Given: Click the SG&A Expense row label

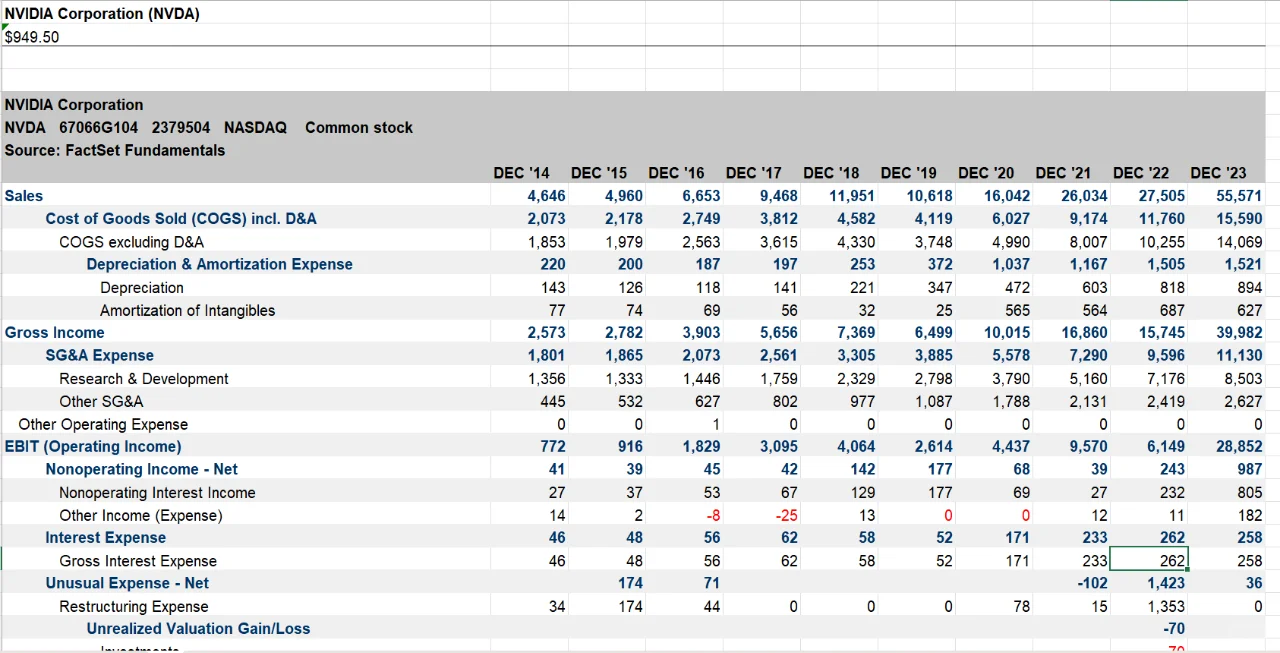Looking at the screenshot, I should (x=99, y=355).
